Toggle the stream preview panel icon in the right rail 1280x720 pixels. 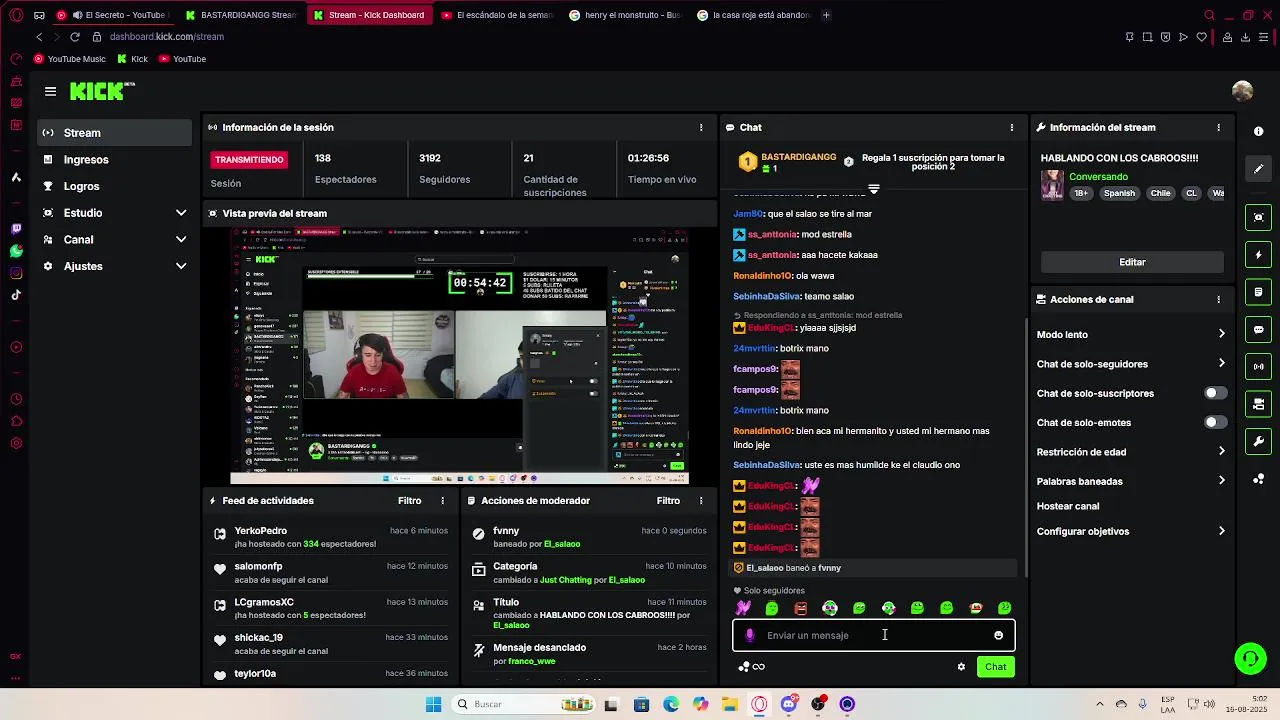point(1258,217)
